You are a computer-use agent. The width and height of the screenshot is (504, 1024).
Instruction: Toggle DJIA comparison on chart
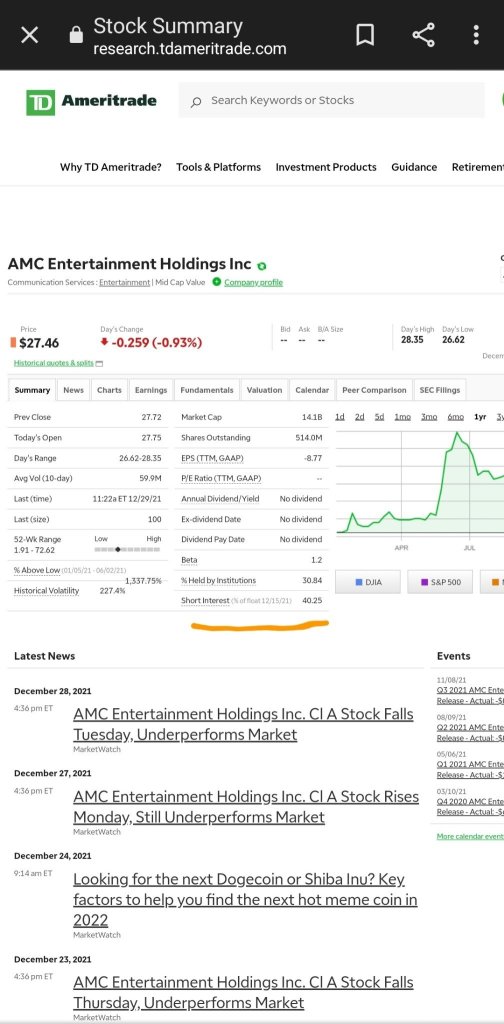[x=368, y=582]
